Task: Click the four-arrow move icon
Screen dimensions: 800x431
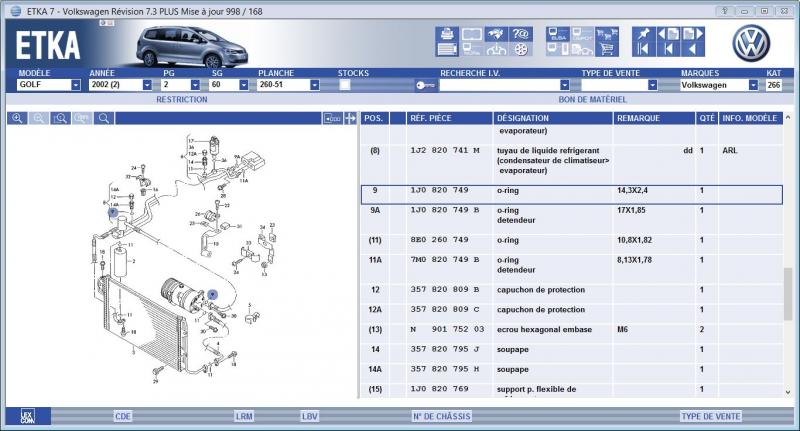Action: 351,118
